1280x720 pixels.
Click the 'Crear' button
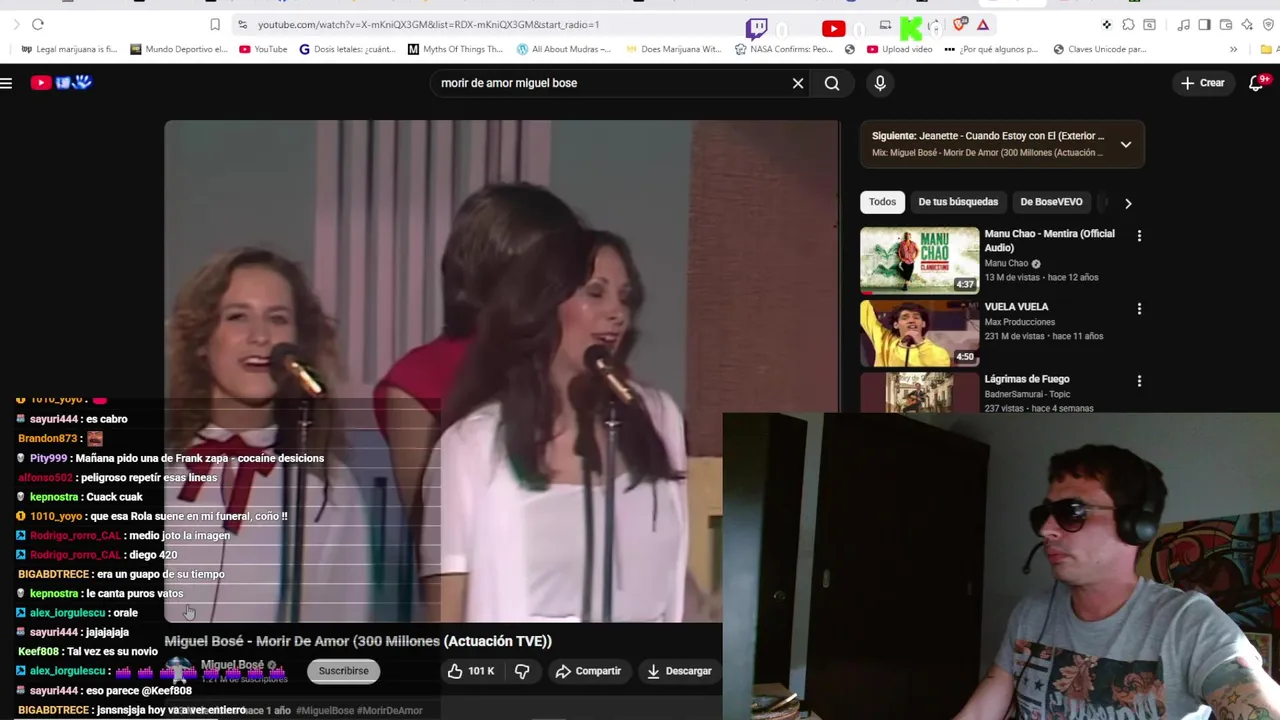1202,83
